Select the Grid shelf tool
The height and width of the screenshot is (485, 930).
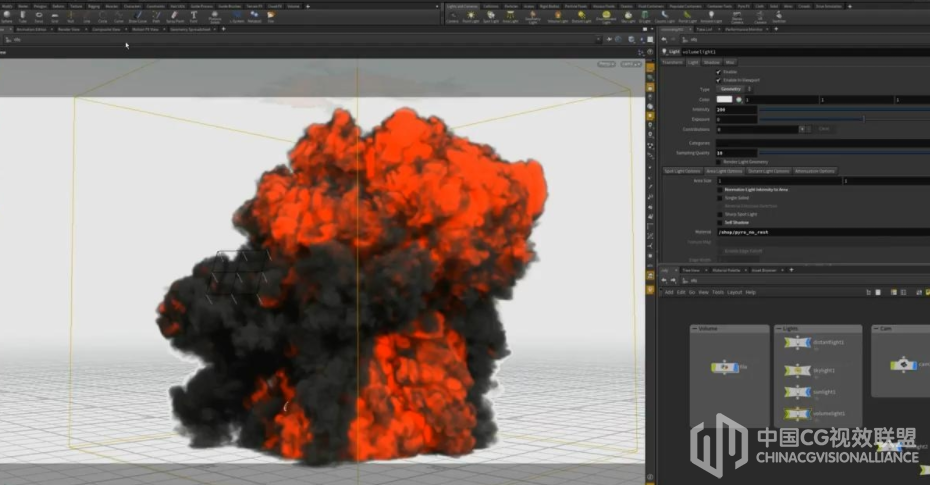[x=55, y=17]
